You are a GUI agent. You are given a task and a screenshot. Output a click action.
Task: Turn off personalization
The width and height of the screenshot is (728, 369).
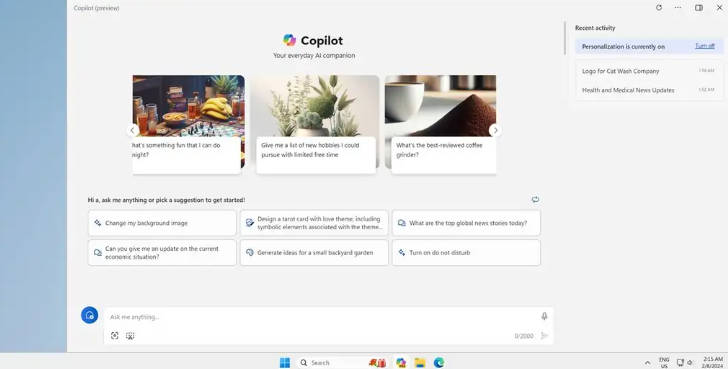(705, 46)
